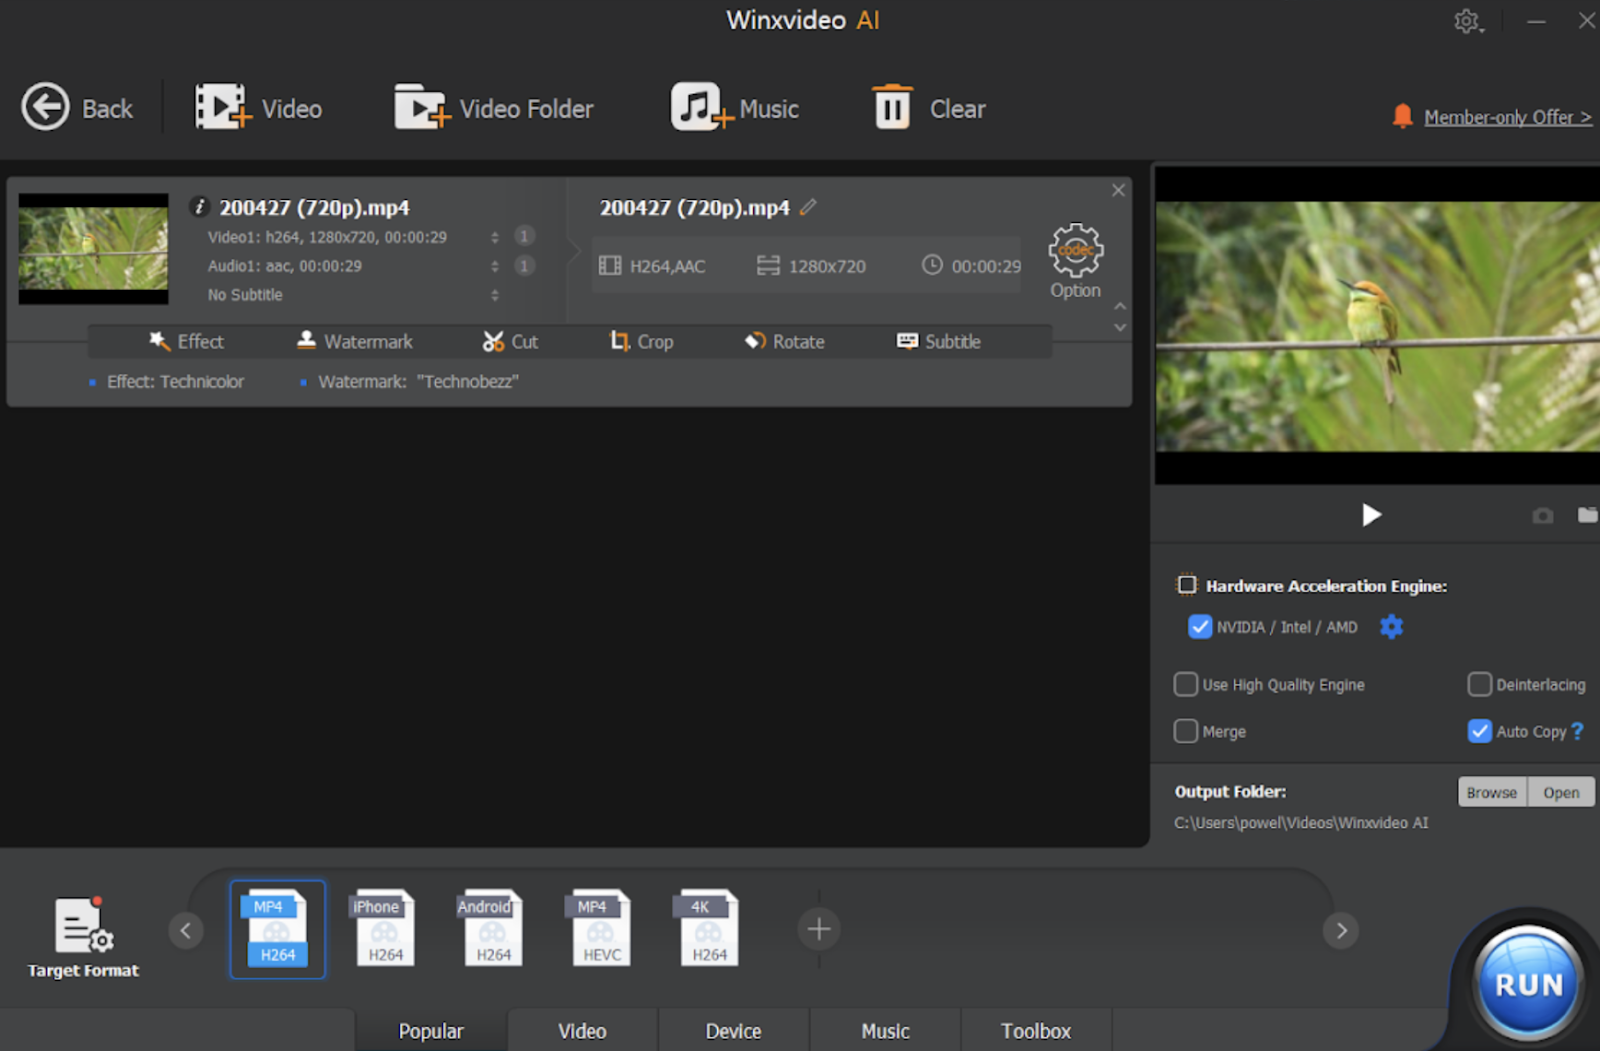Open the Cut scissors tool
Screen dimensions: 1600x1051
[x=510, y=341]
